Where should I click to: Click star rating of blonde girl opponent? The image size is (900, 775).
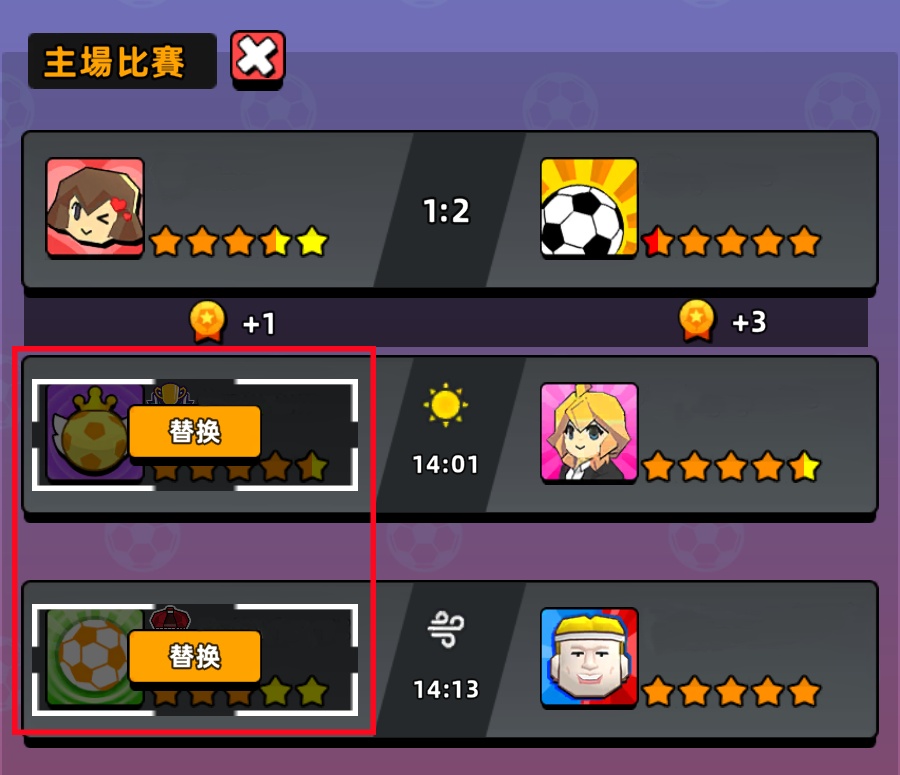tap(731, 466)
